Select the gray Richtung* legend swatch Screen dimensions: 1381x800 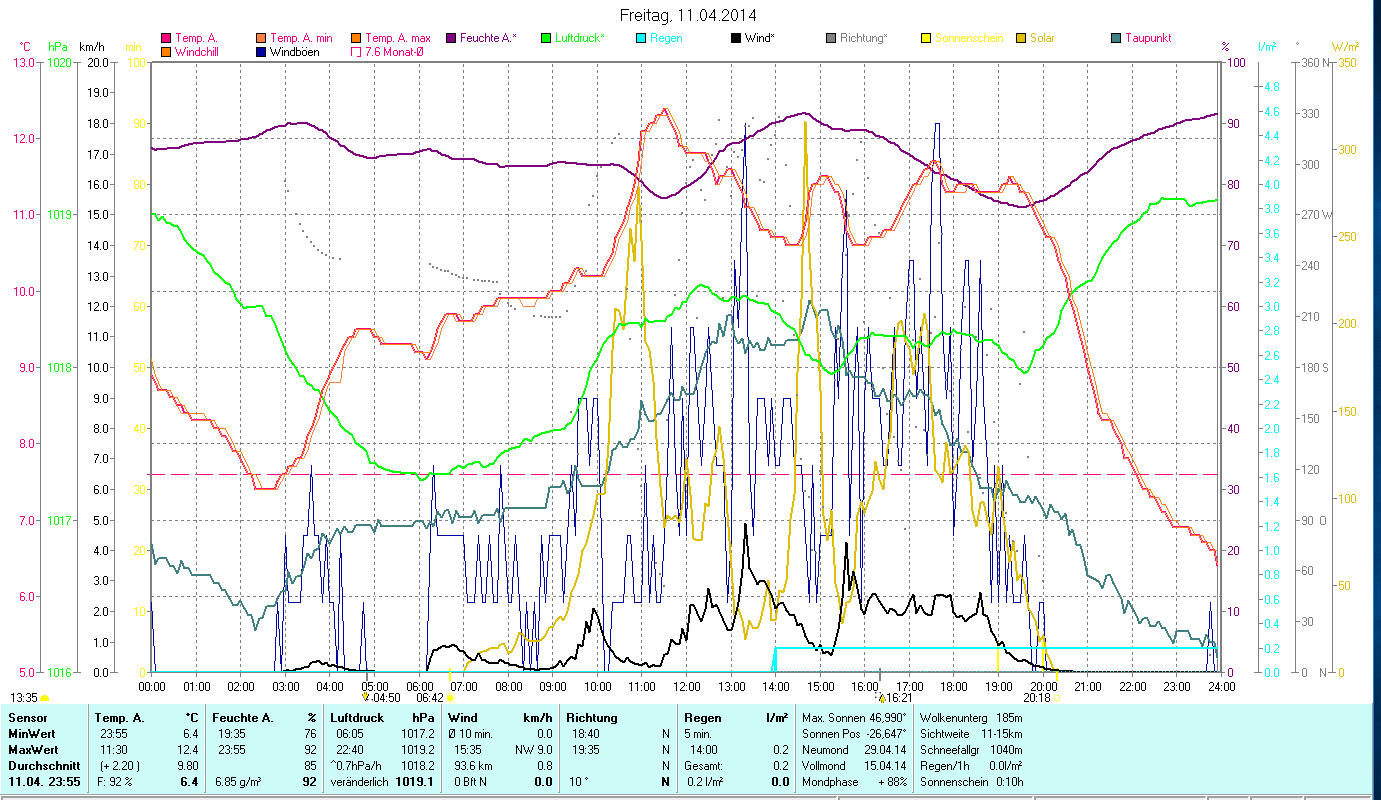830,38
